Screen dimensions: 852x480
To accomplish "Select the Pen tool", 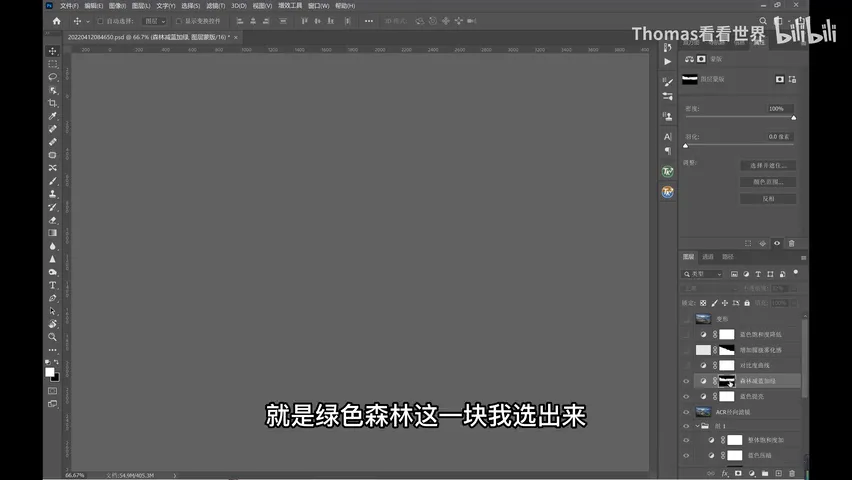I will pos(53,298).
